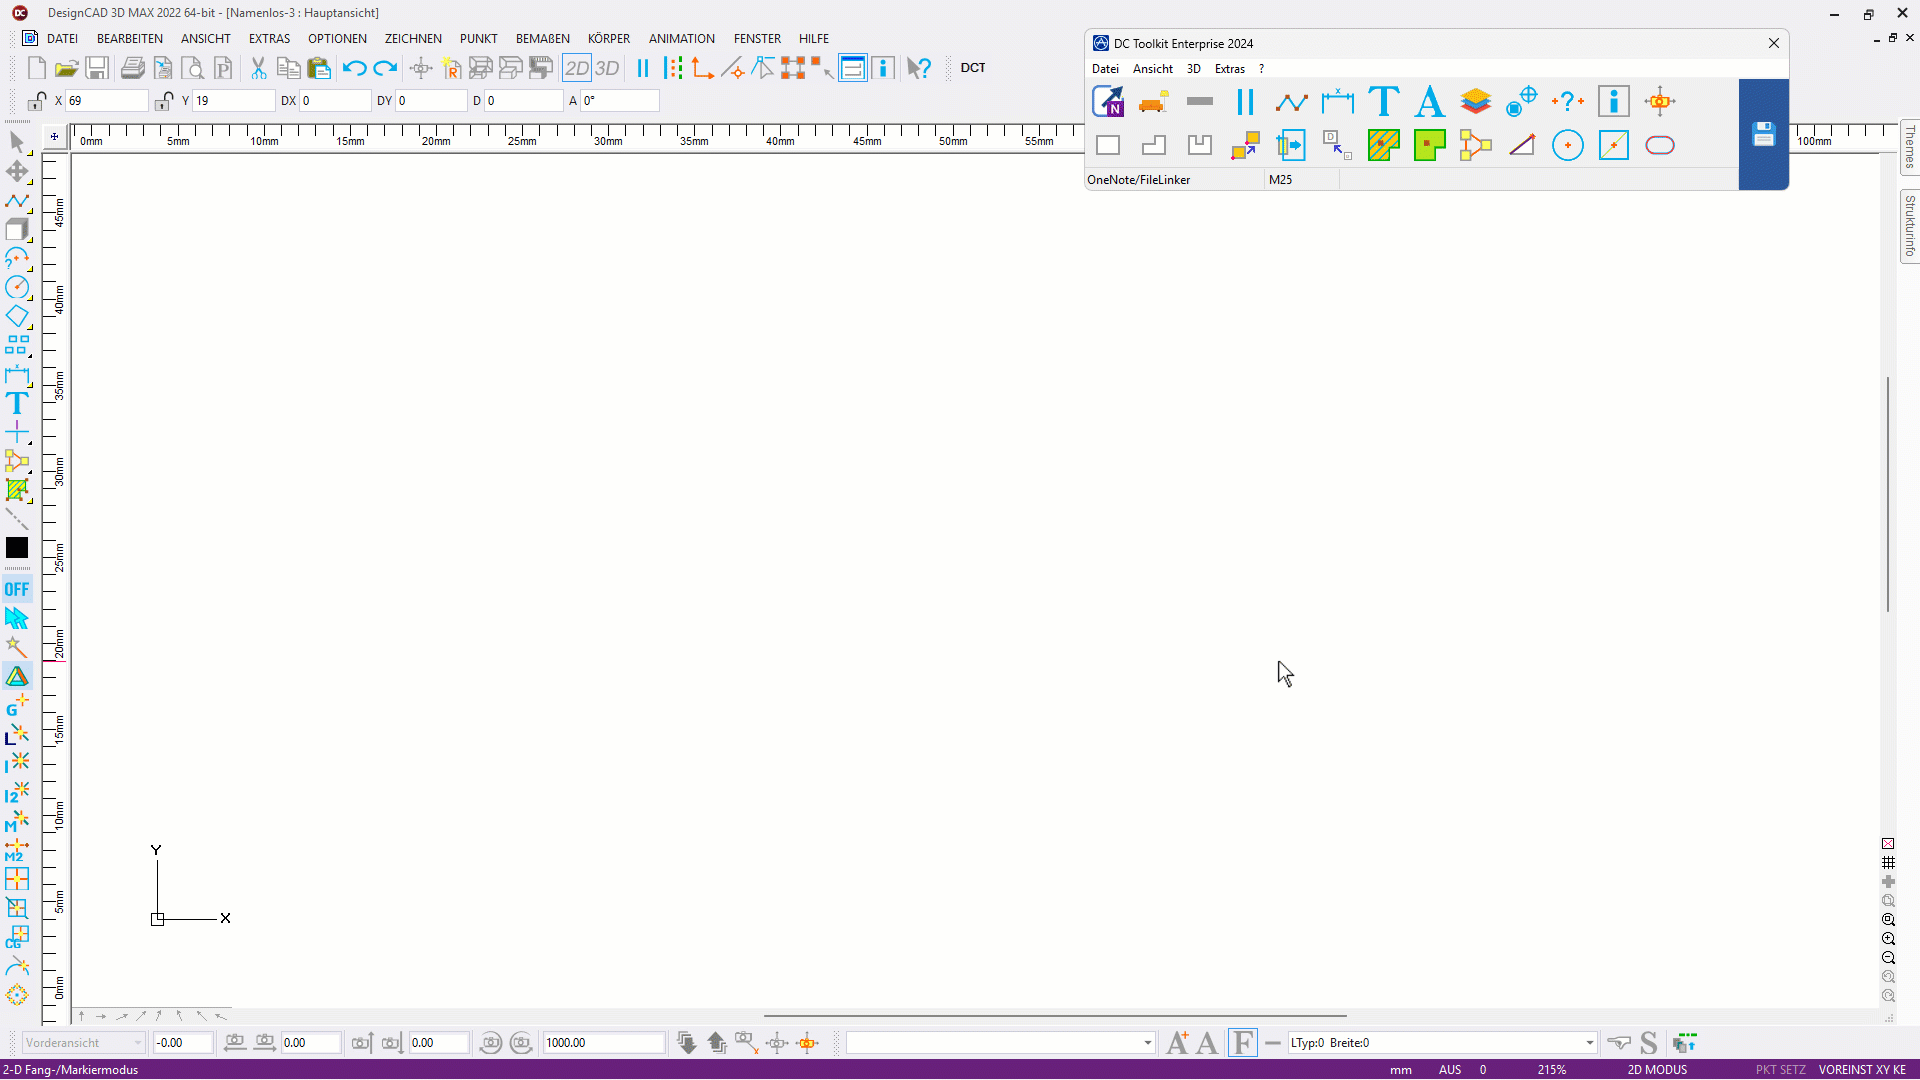Click the X coordinate input field
The height and width of the screenshot is (1080, 1920).
pos(107,101)
